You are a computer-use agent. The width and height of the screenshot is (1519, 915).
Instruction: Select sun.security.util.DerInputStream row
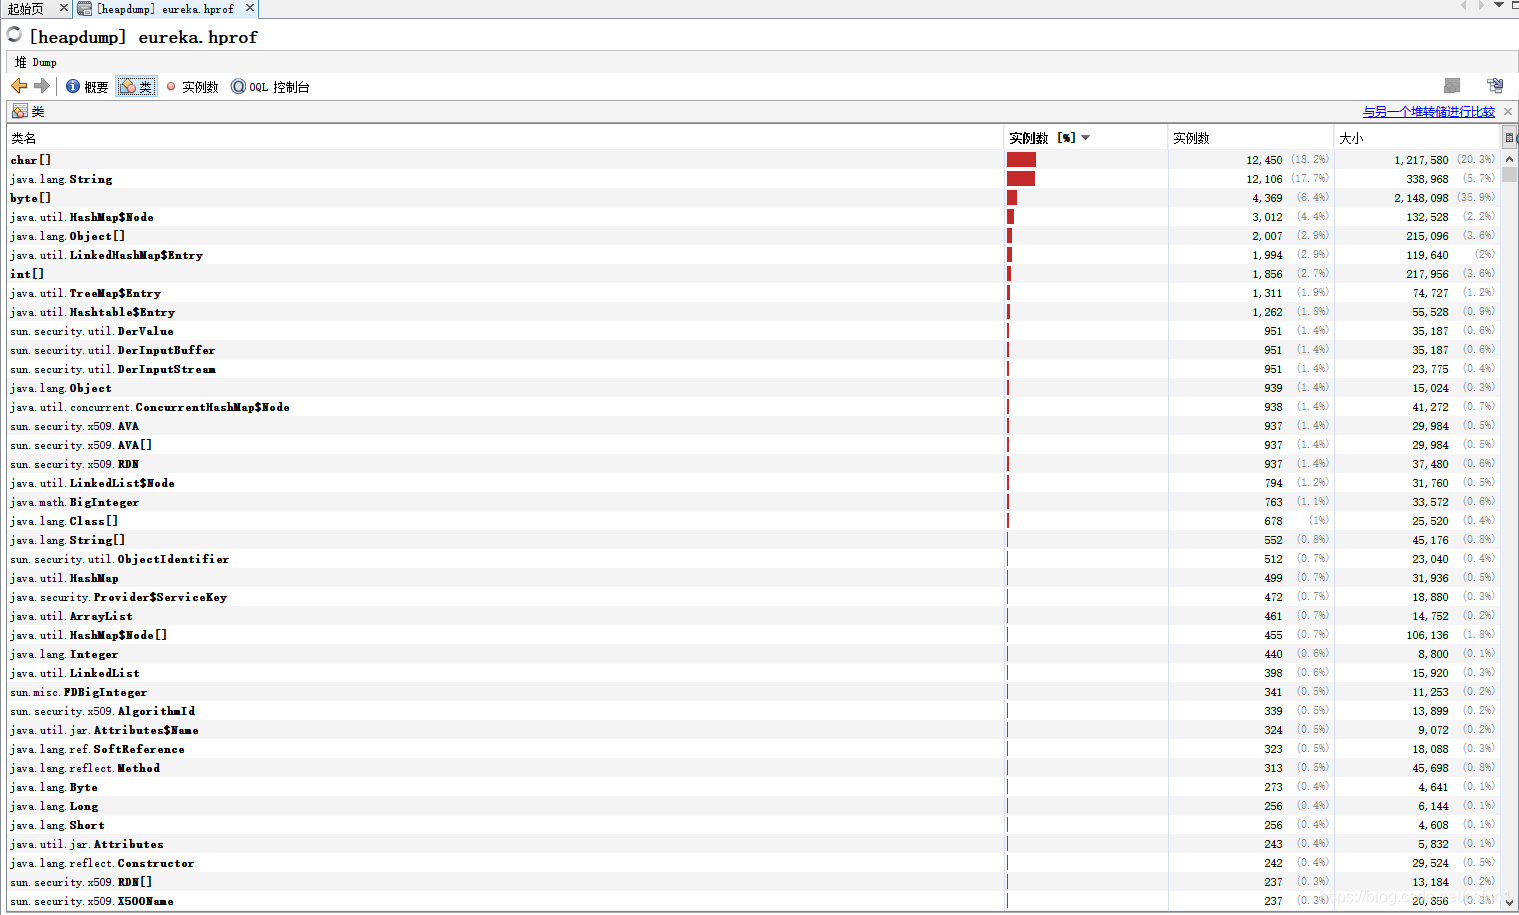[755, 369]
